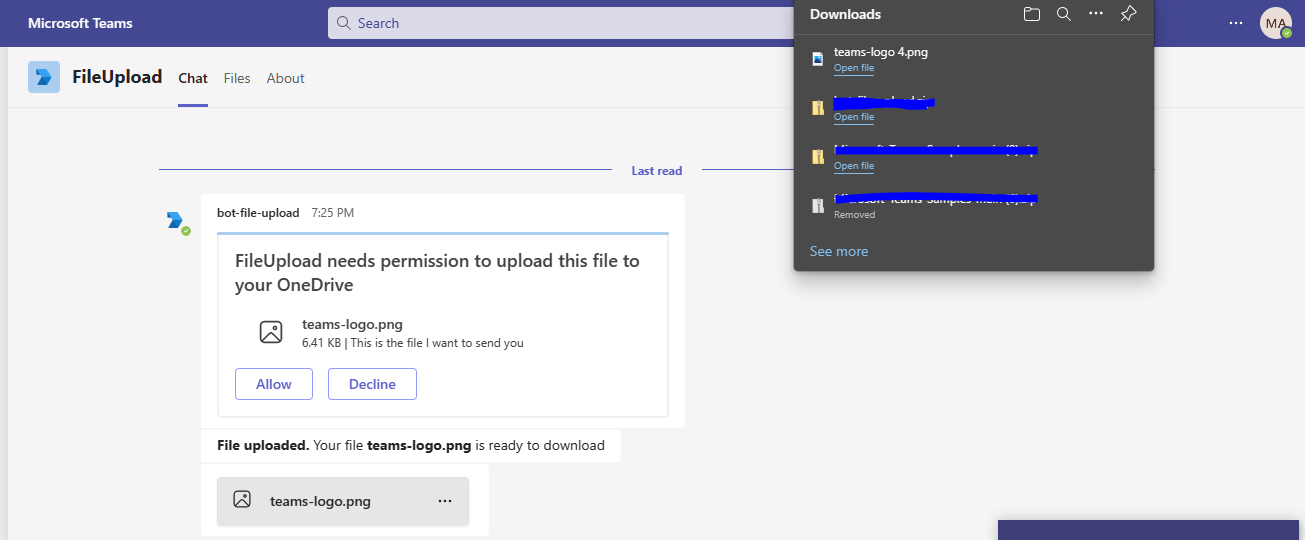
Task: Click the Downloads panel title
Action: tap(846, 14)
